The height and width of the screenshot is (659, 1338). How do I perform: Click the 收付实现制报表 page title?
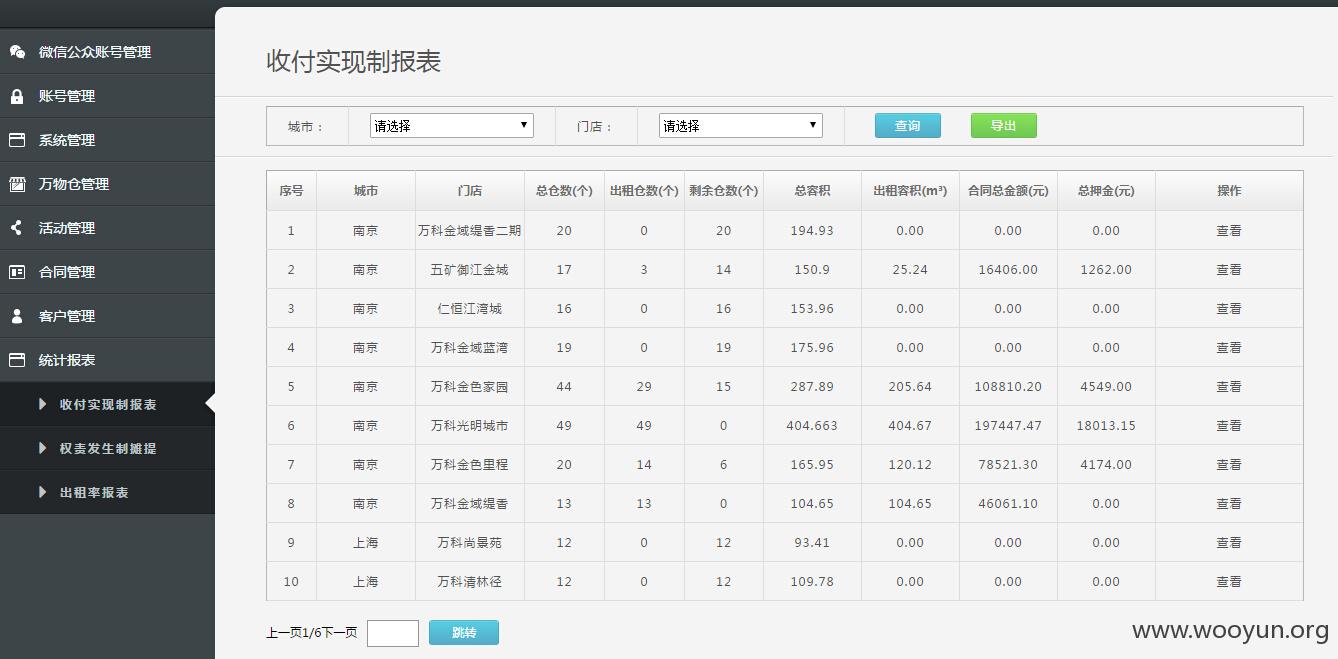click(353, 61)
